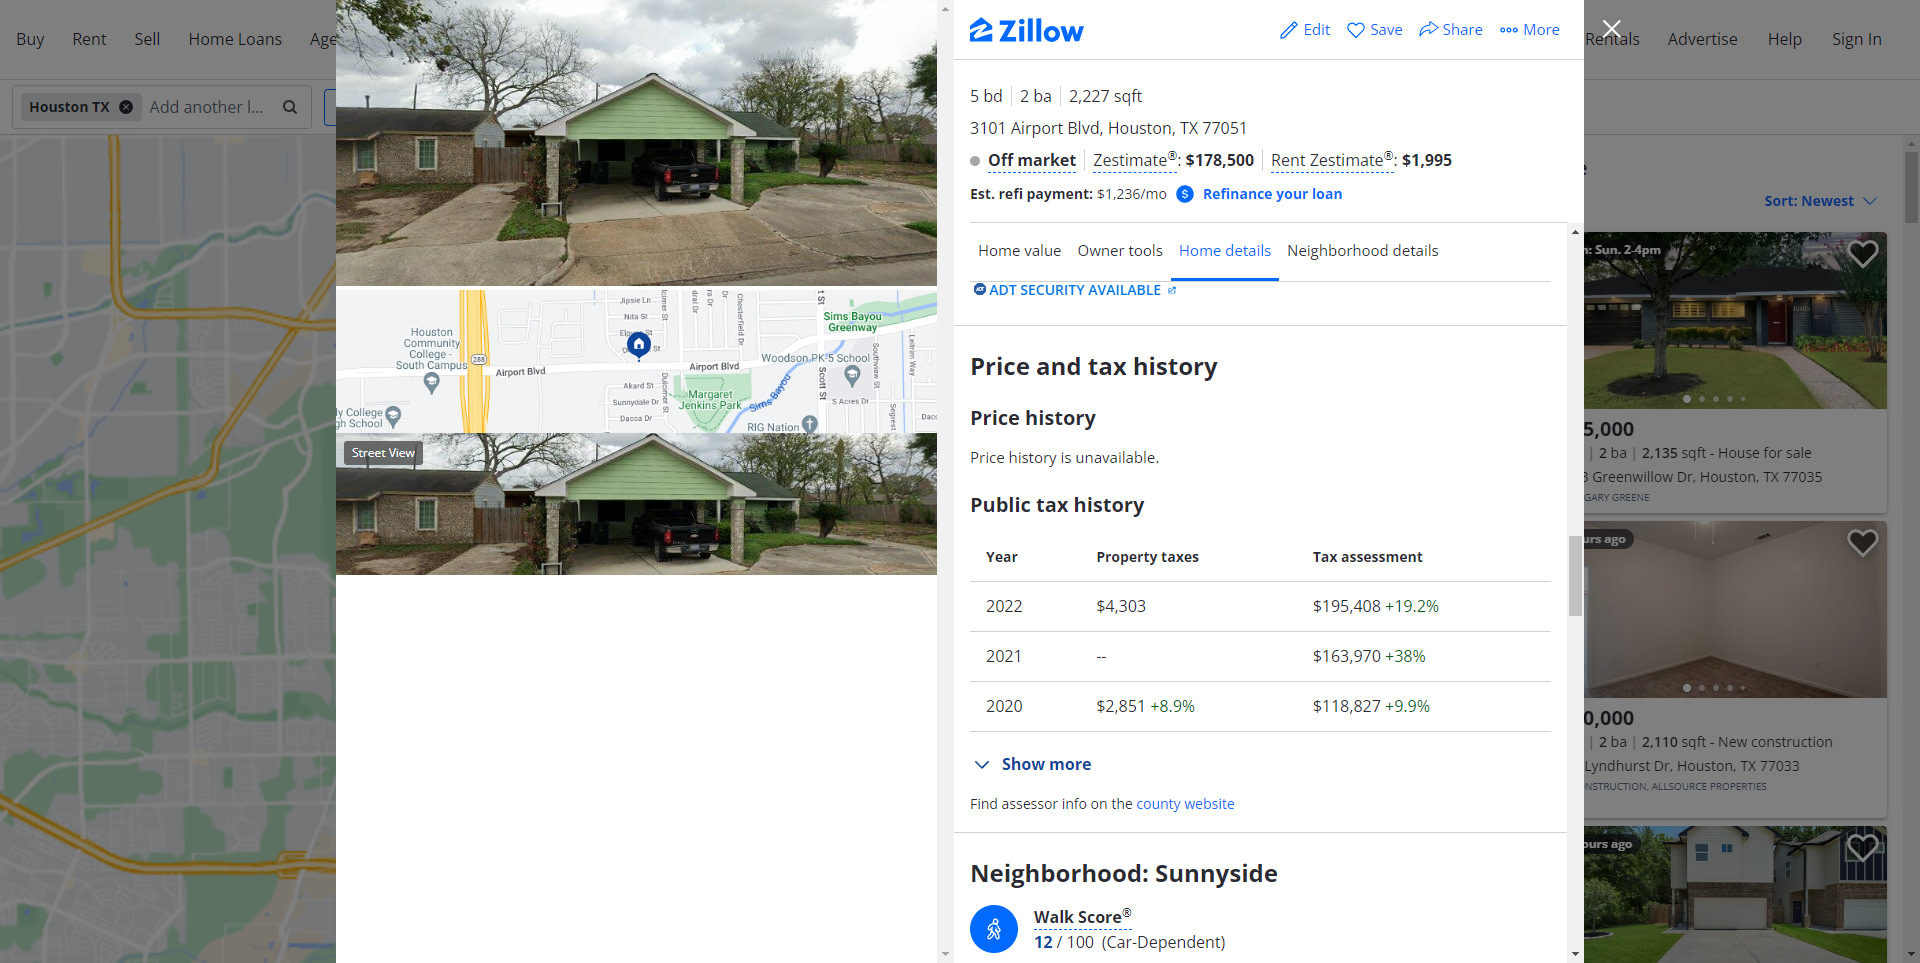Viewport: 1920px width, 963px height.
Task: Open the main house photo
Action: (636, 143)
